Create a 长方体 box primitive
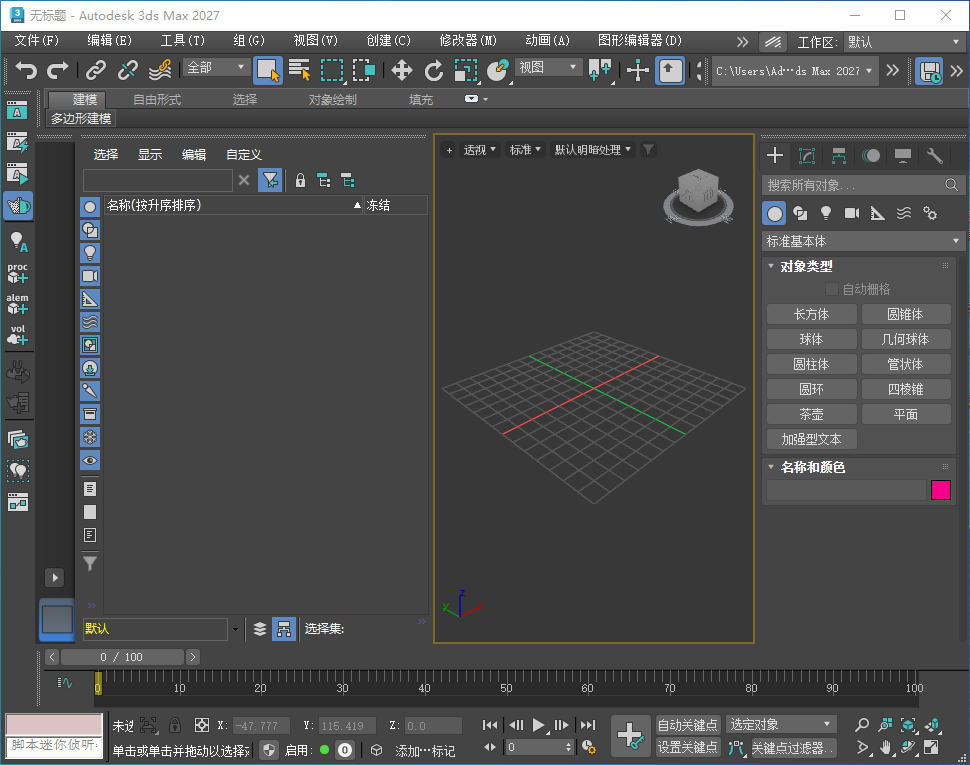This screenshot has height=765, width=970. (812, 314)
